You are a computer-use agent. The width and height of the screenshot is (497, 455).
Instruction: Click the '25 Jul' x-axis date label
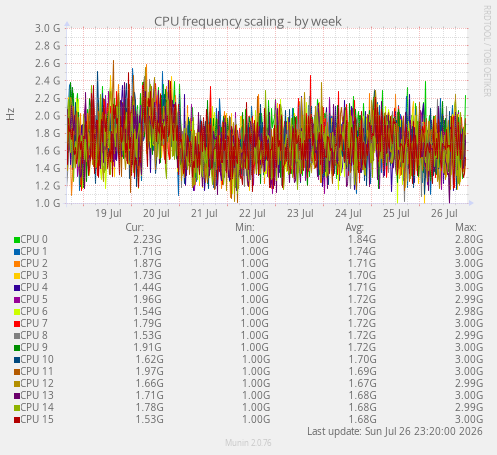click(x=396, y=213)
